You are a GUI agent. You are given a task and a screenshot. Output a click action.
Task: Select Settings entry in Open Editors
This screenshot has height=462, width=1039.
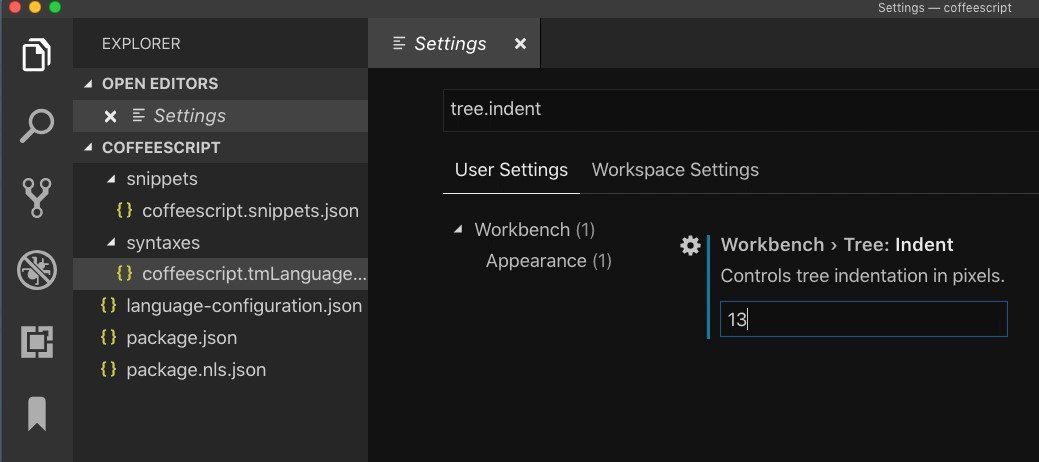point(220,116)
